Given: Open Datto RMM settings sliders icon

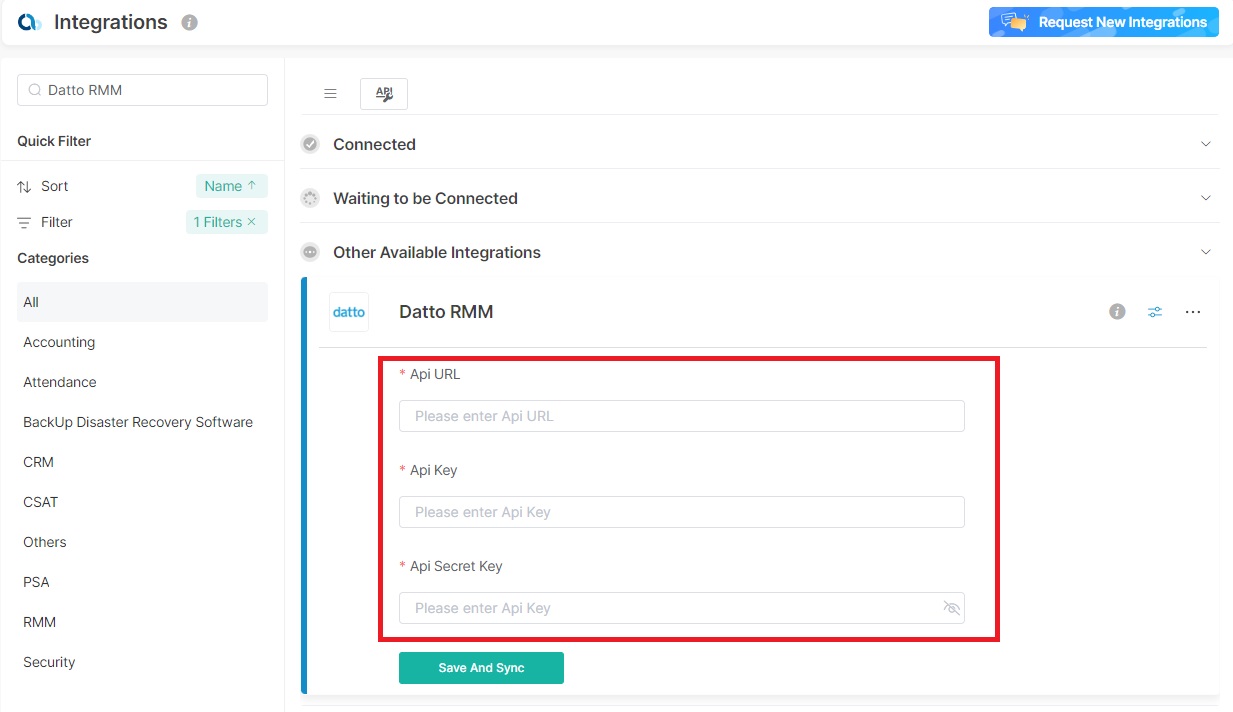Looking at the screenshot, I should pyautogui.click(x=1155, y=312).
